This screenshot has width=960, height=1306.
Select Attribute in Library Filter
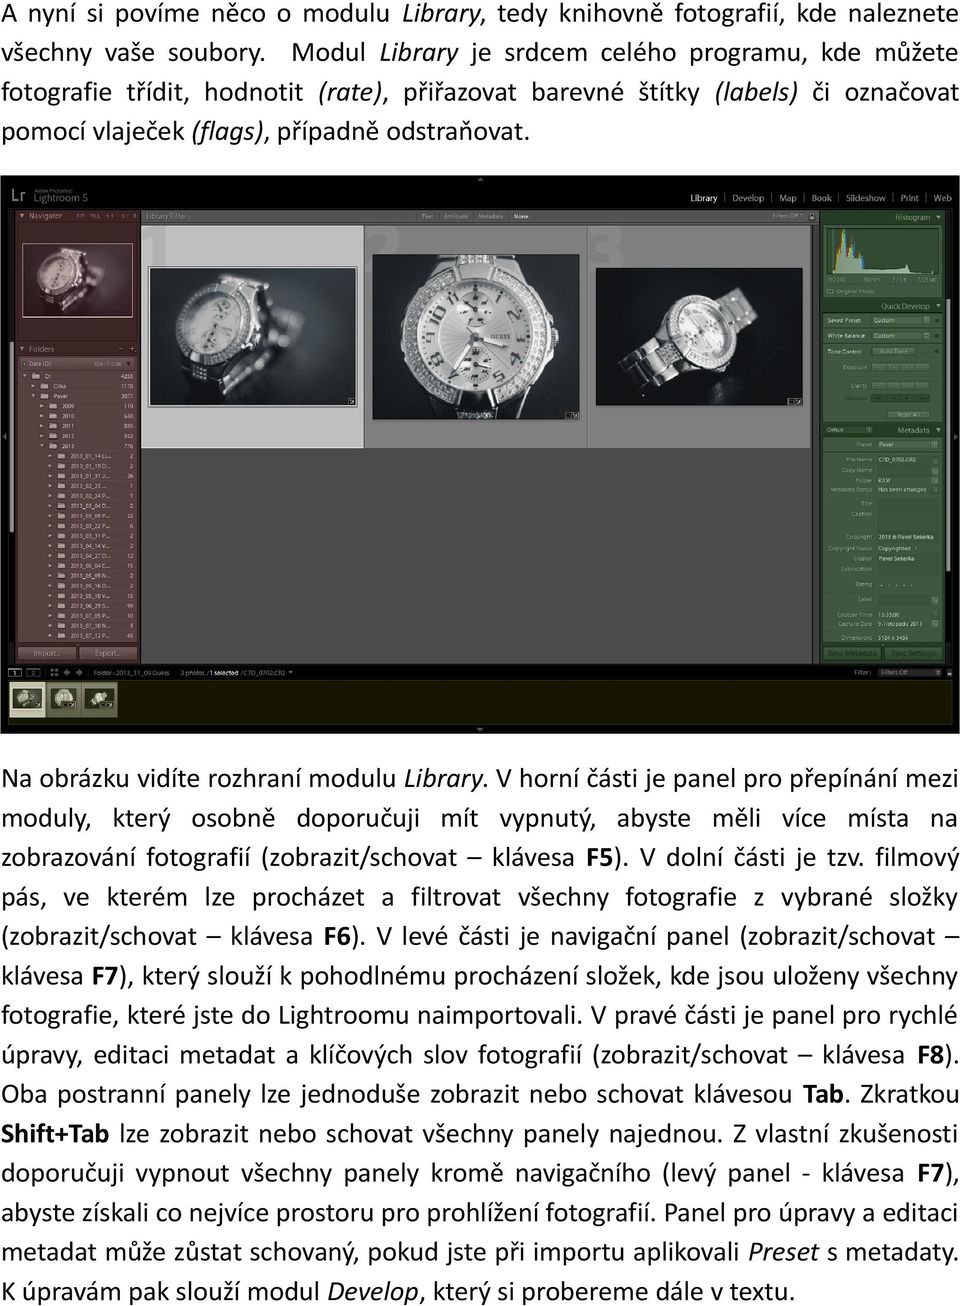pos(457,216)
